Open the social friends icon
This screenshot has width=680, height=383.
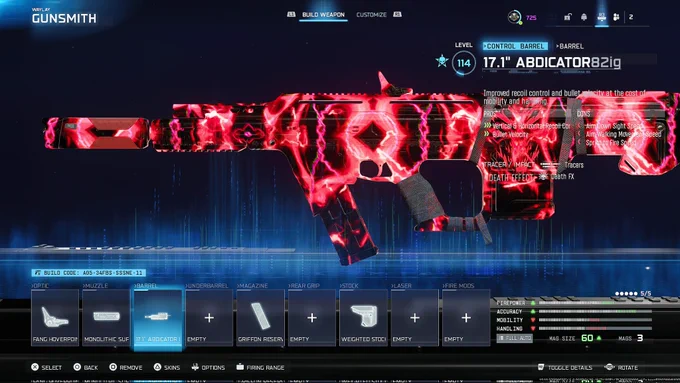[x=616, y=17]
